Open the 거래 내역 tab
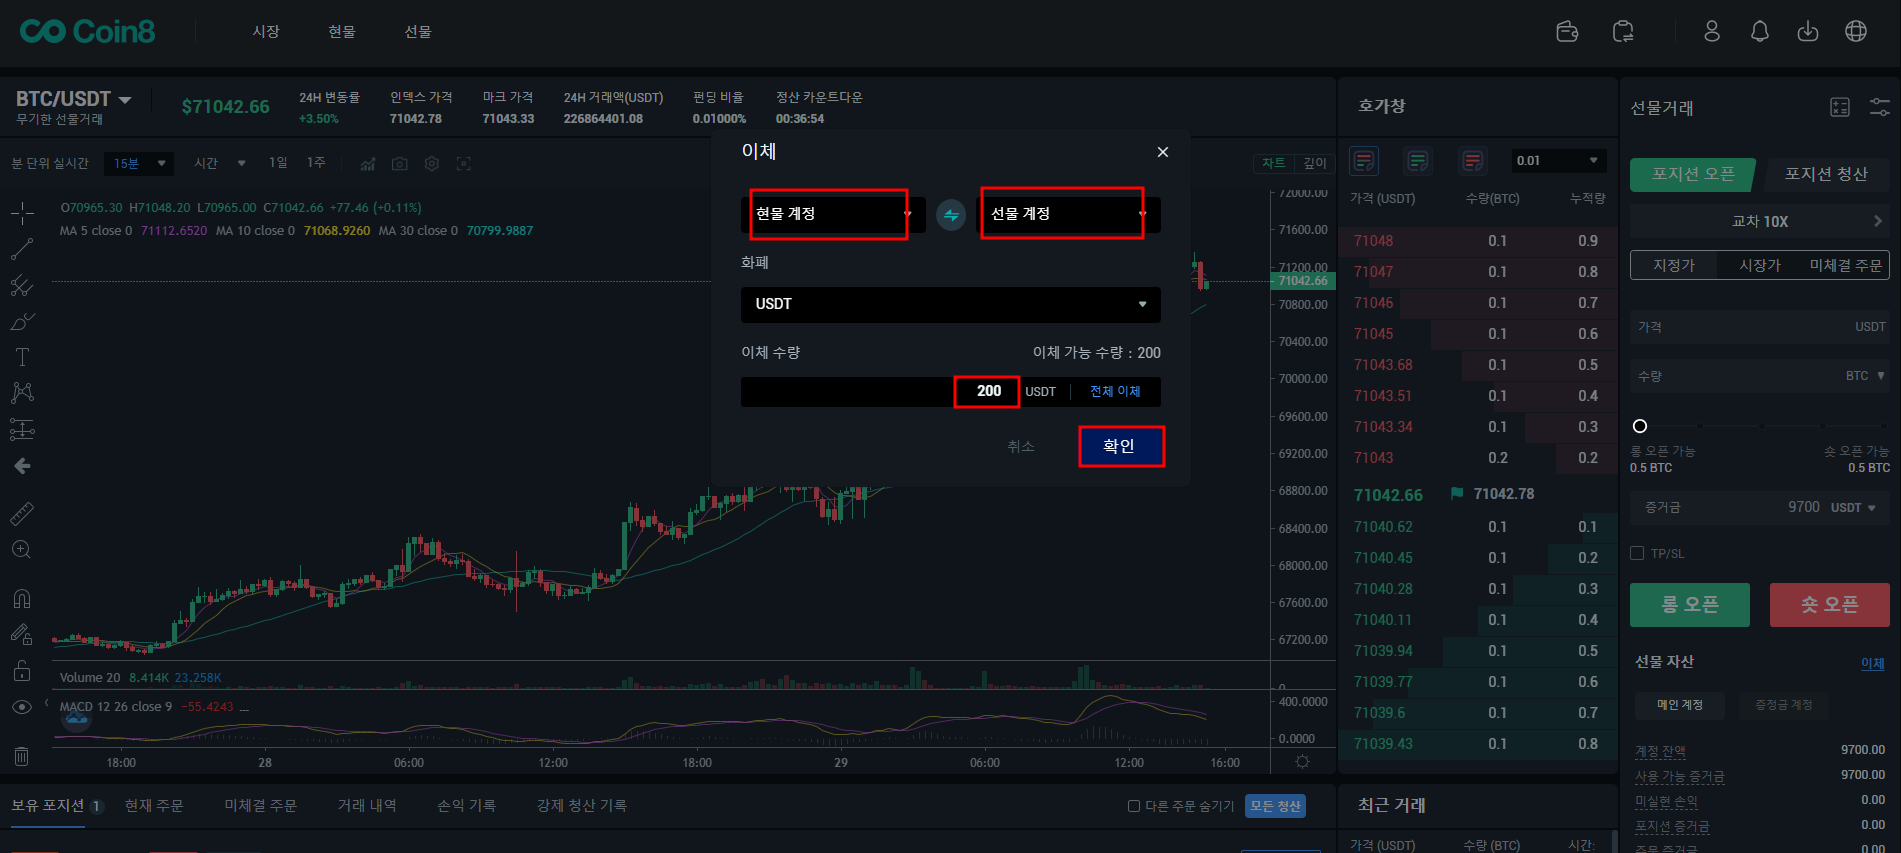 [366, 806]
